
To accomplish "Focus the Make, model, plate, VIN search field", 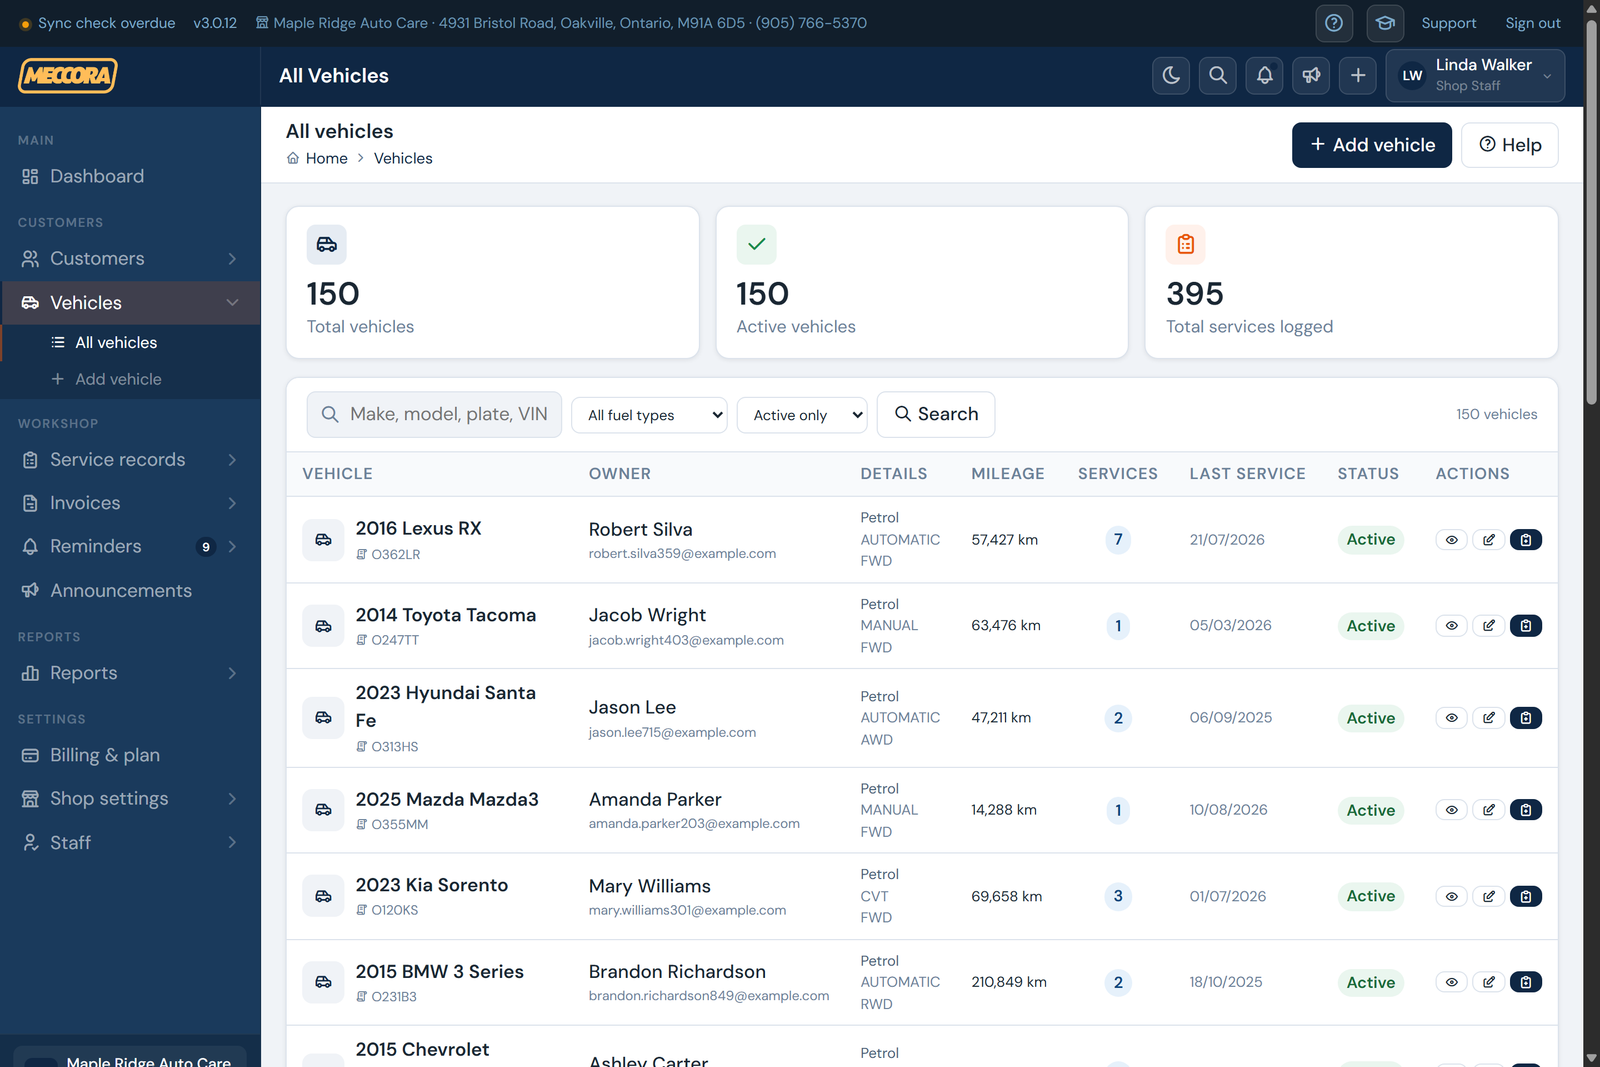I will (x=434, y=414).
